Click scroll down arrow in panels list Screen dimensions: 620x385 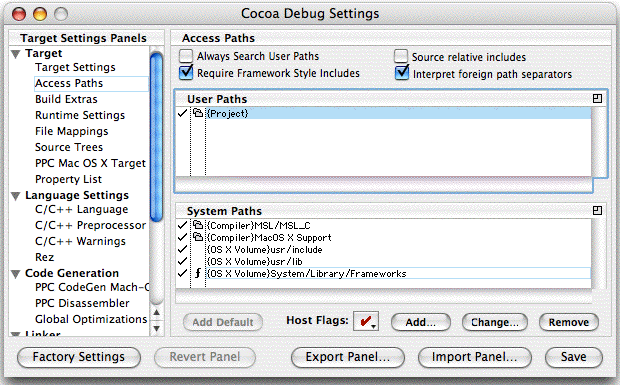click(157, 328)
